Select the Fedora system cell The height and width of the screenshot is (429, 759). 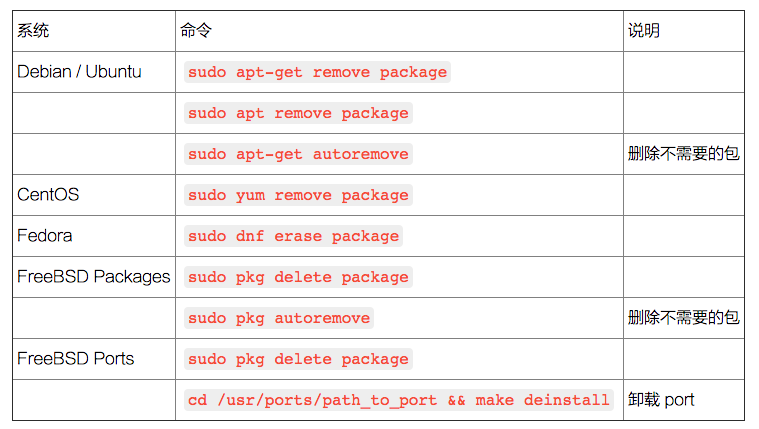(45, 236)
